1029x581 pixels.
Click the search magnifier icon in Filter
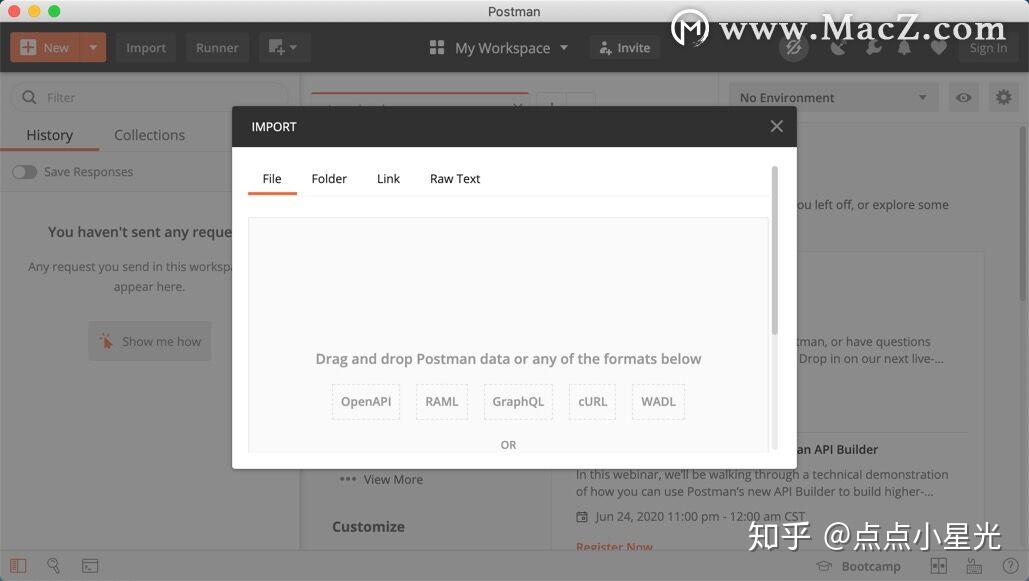point(29,97)
